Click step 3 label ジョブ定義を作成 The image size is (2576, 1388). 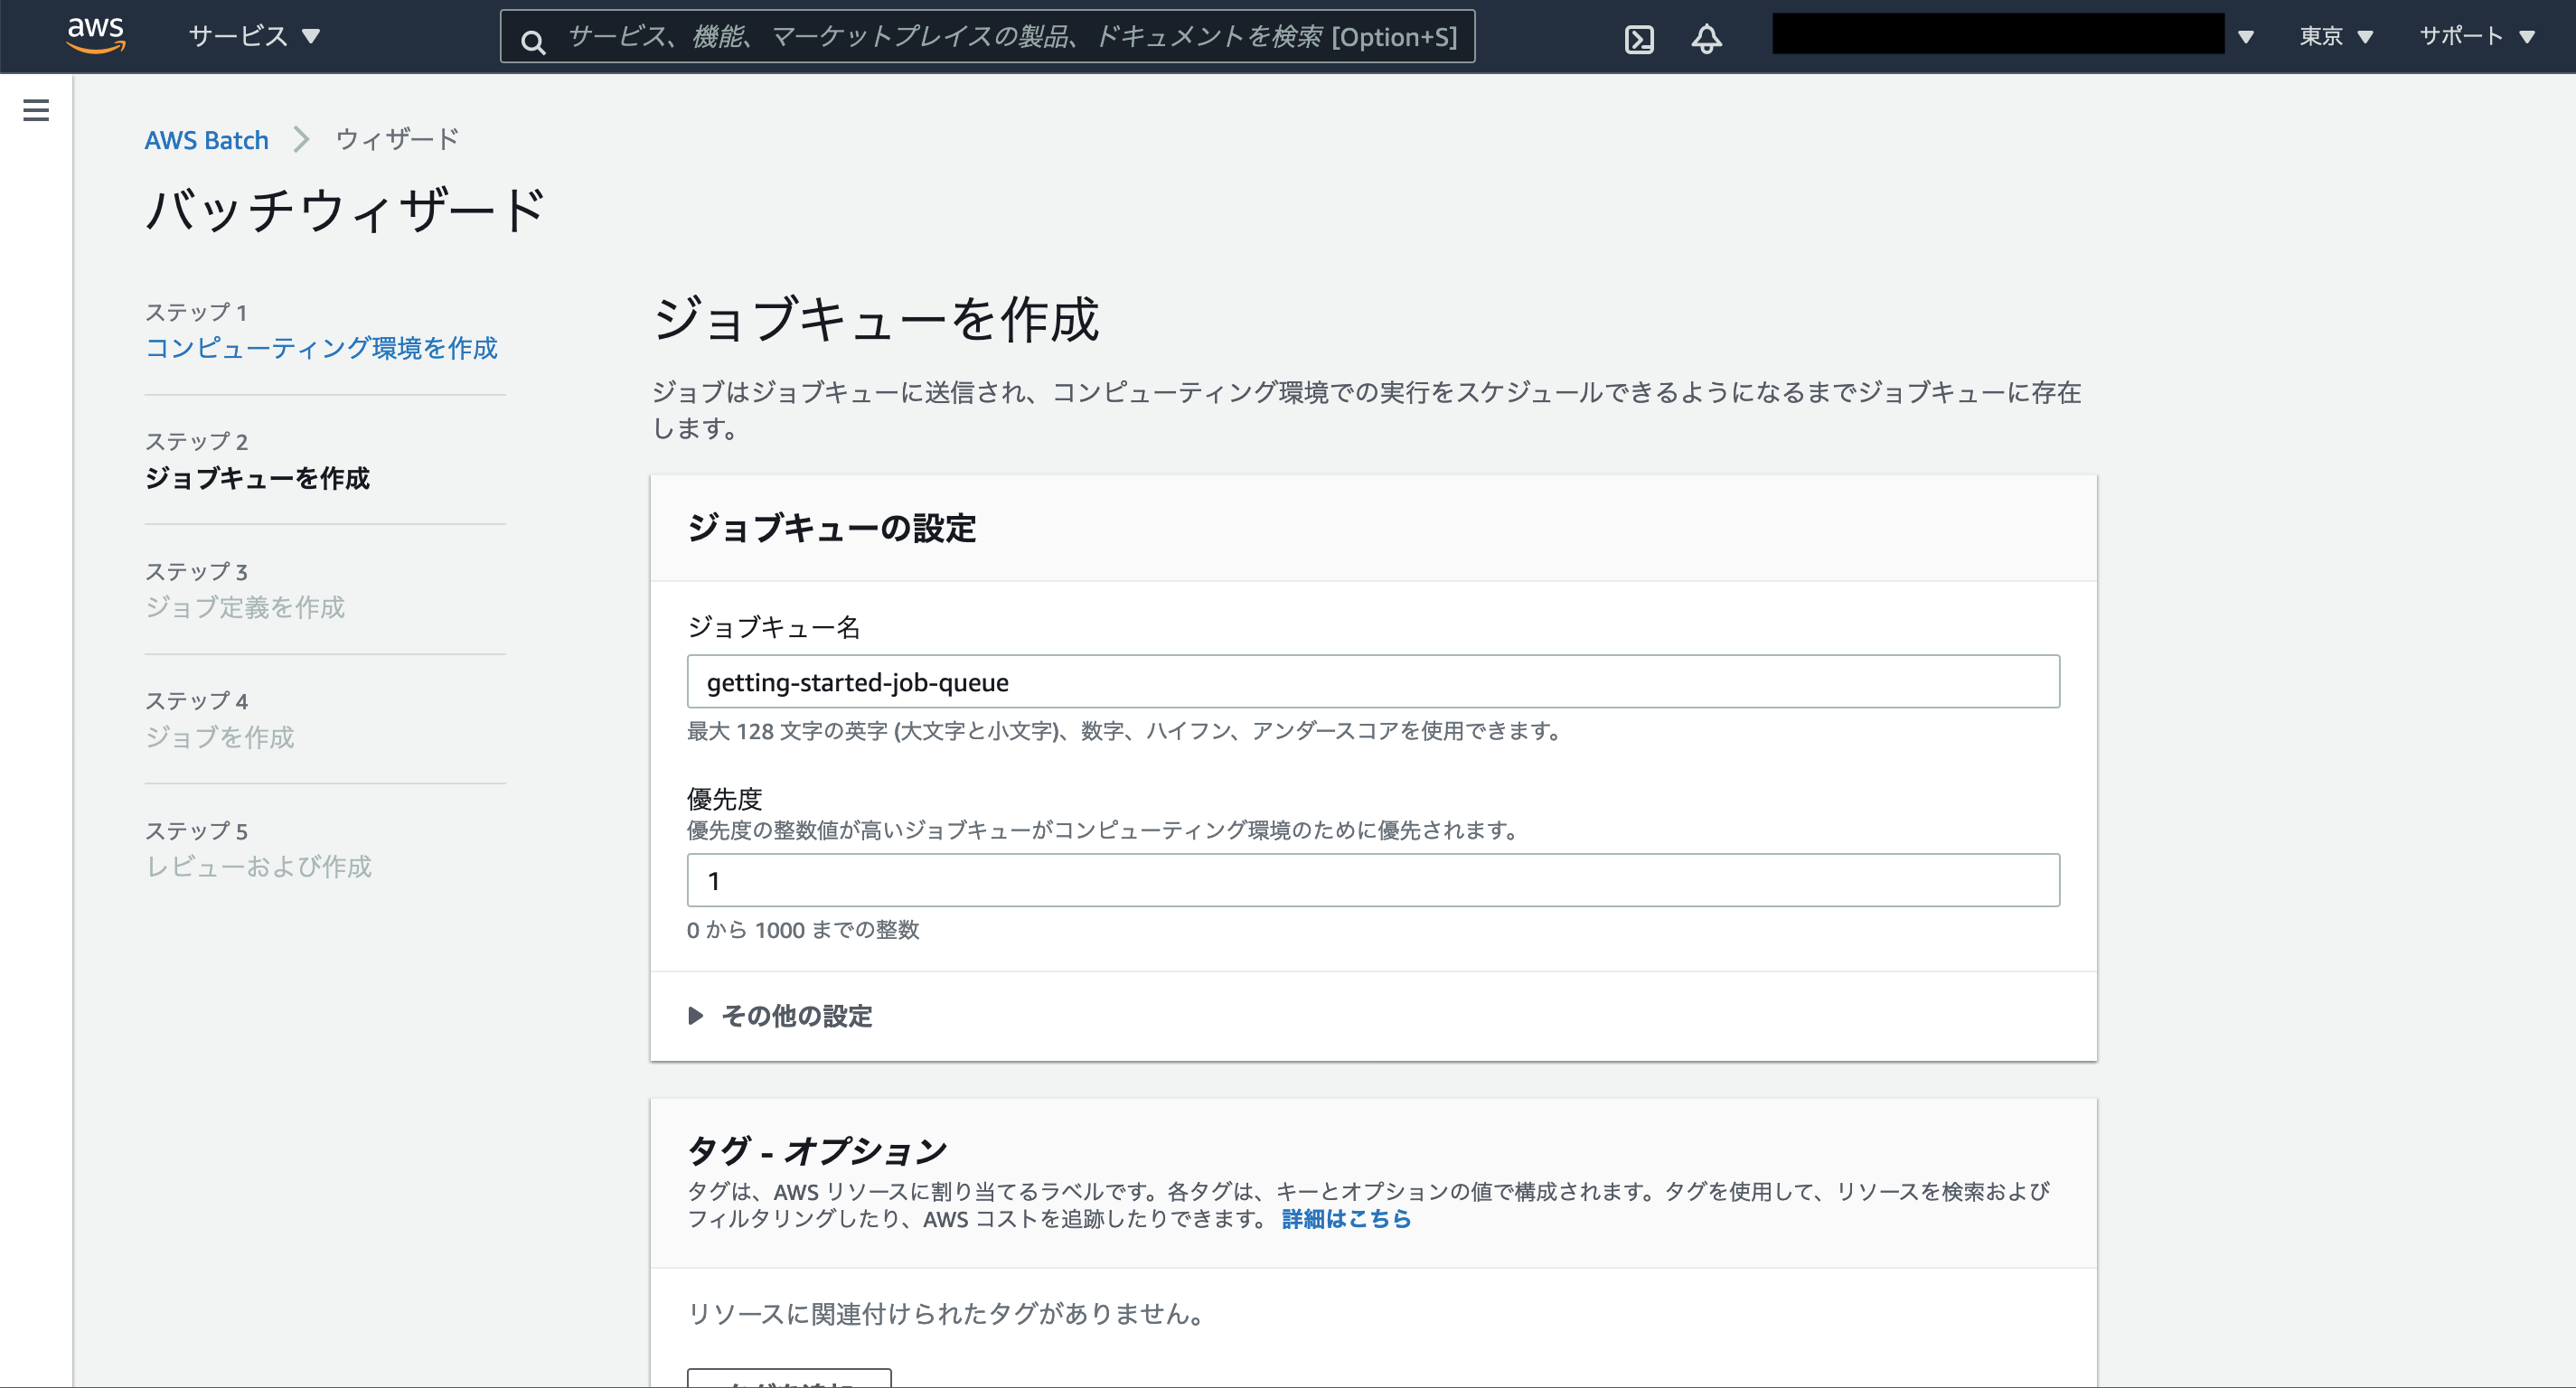pyautogui.click(x=245, y=607)
